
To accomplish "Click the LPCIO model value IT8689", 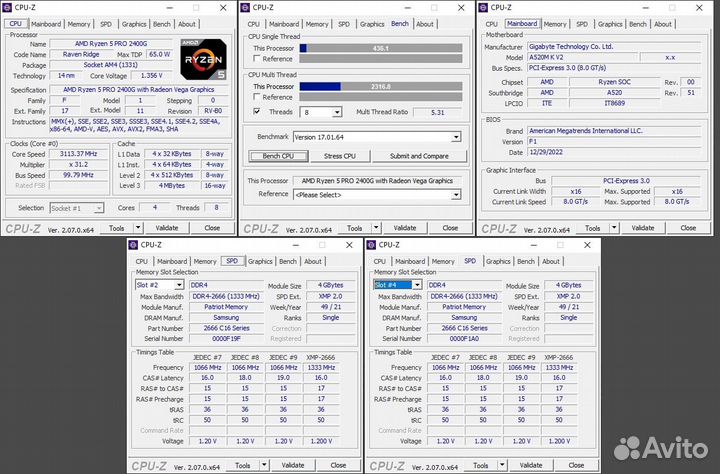I will 614,103.
